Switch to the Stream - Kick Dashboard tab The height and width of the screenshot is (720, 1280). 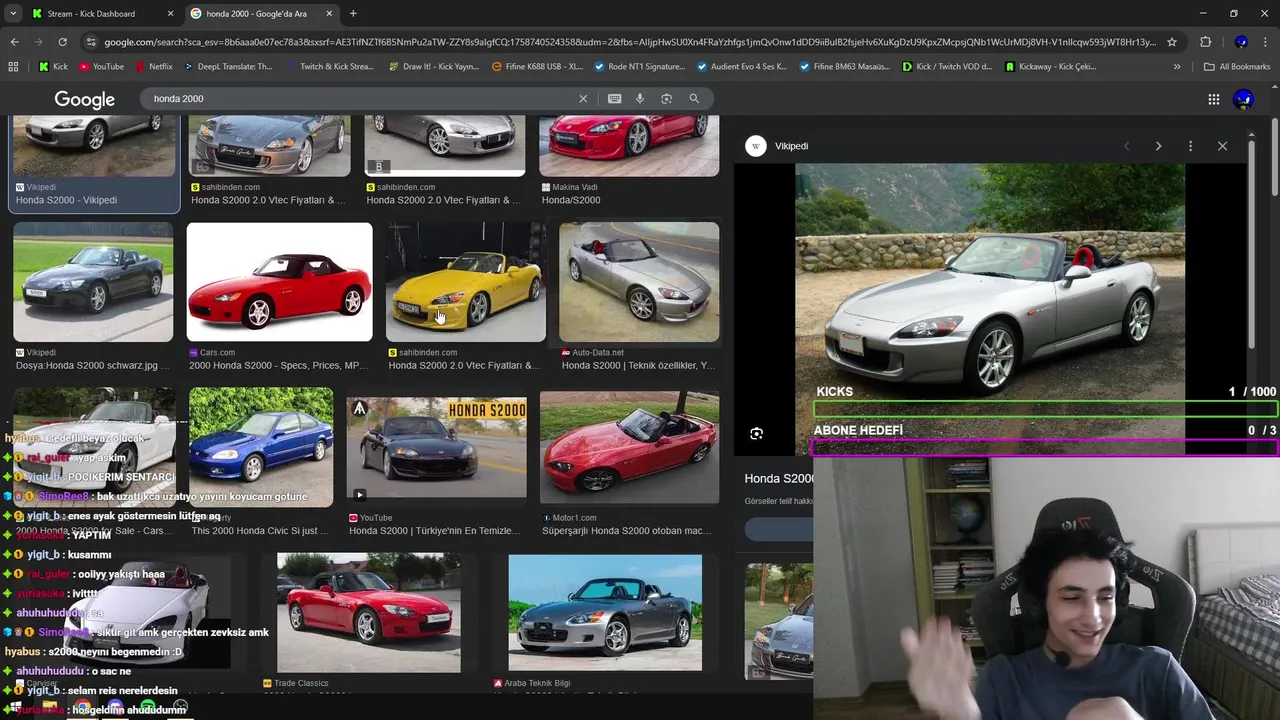tap(90, 14)
